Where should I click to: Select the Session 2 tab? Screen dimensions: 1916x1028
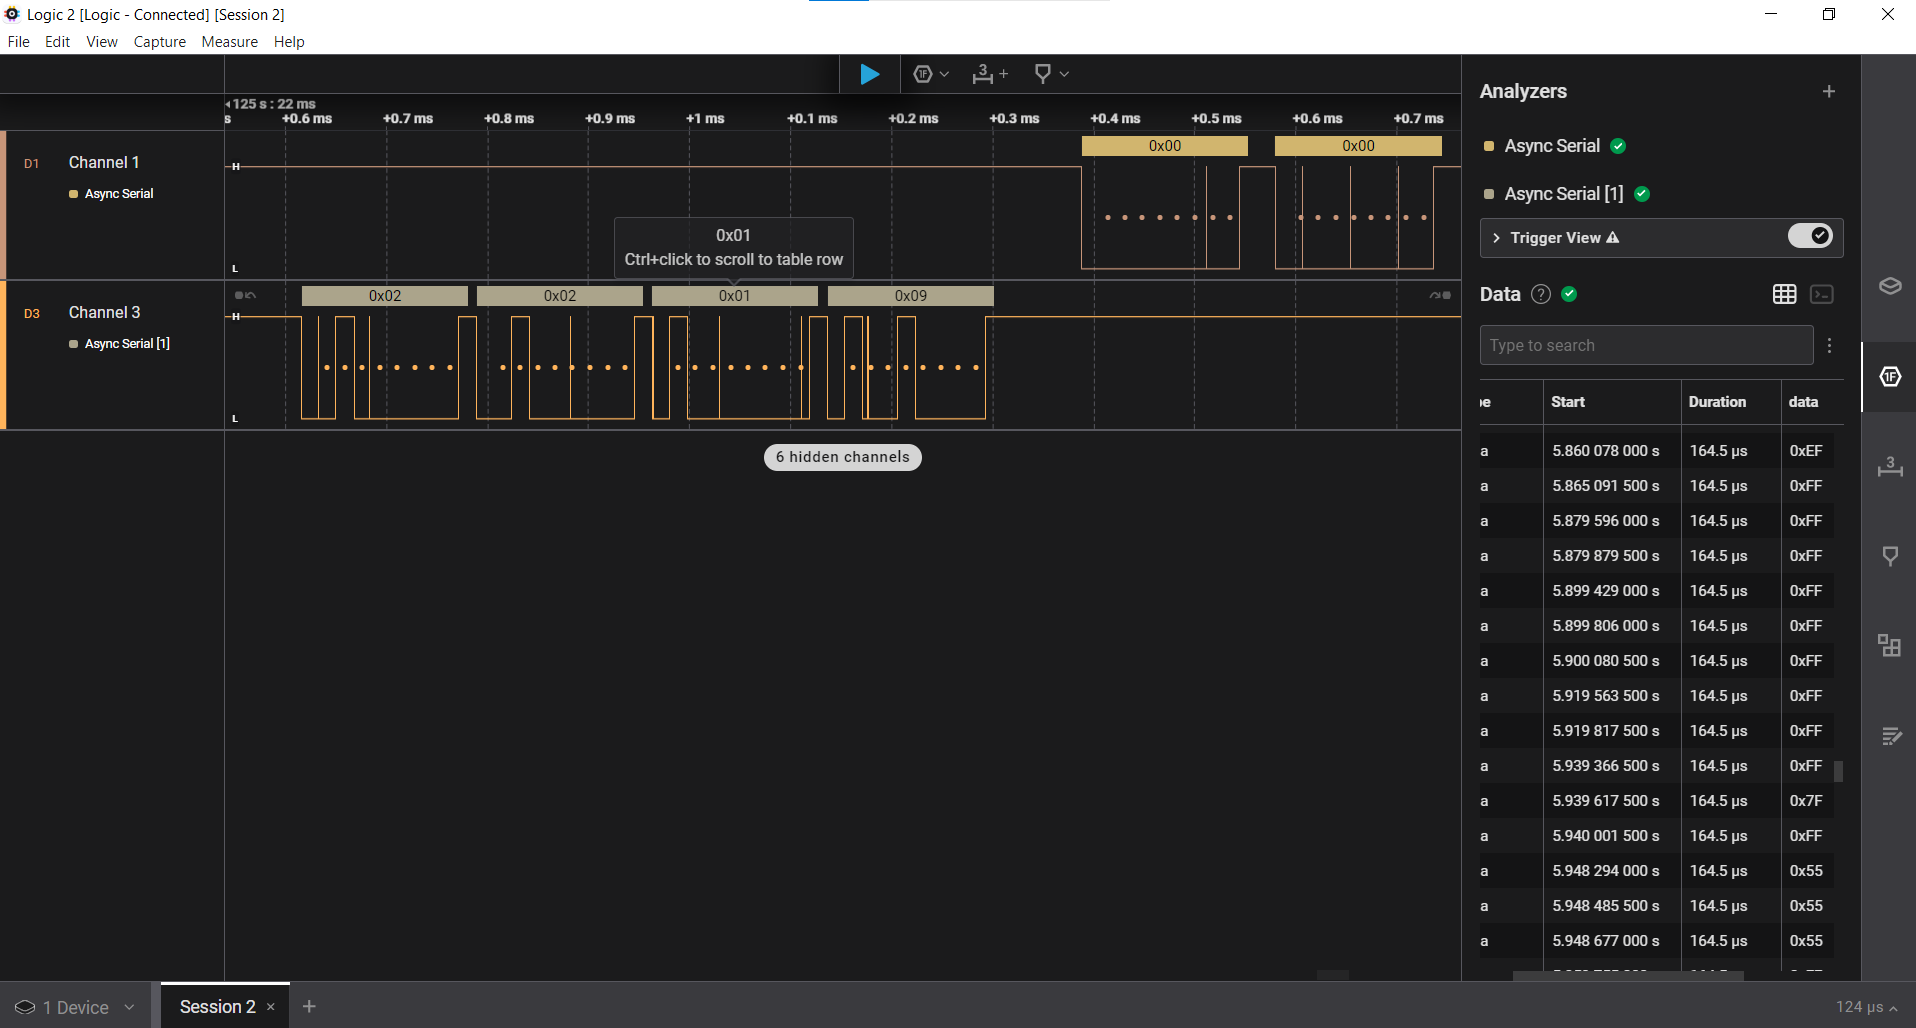point(217,1007)
